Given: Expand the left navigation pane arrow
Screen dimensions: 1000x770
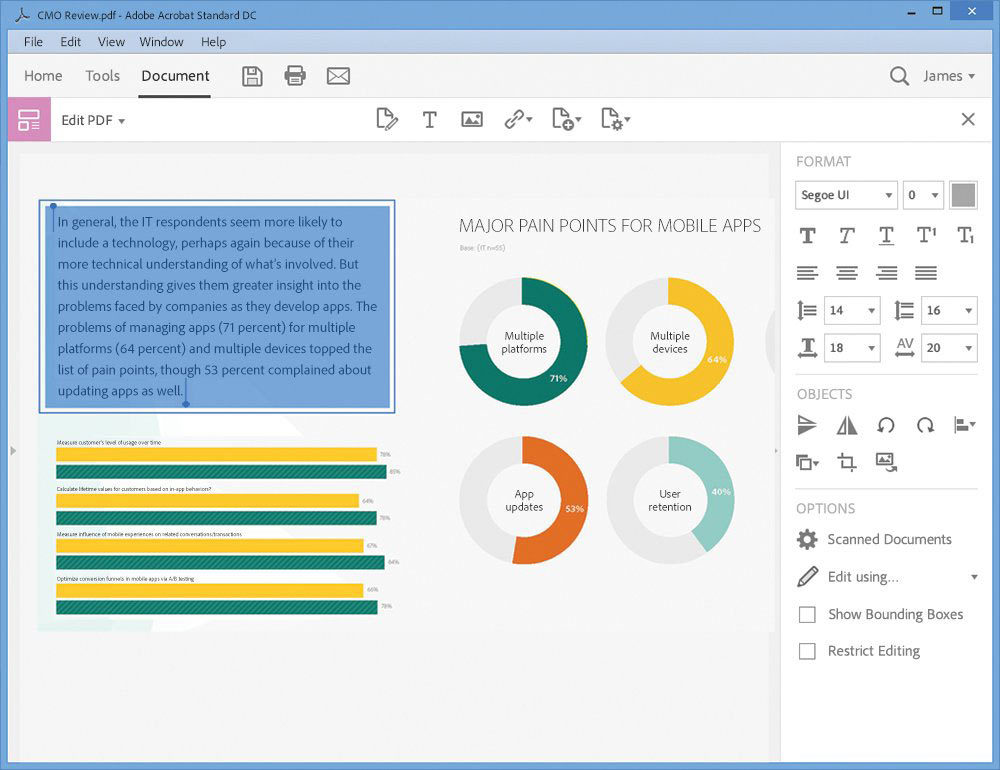Looking at the screenshot, I should click(x=13, y=451).
